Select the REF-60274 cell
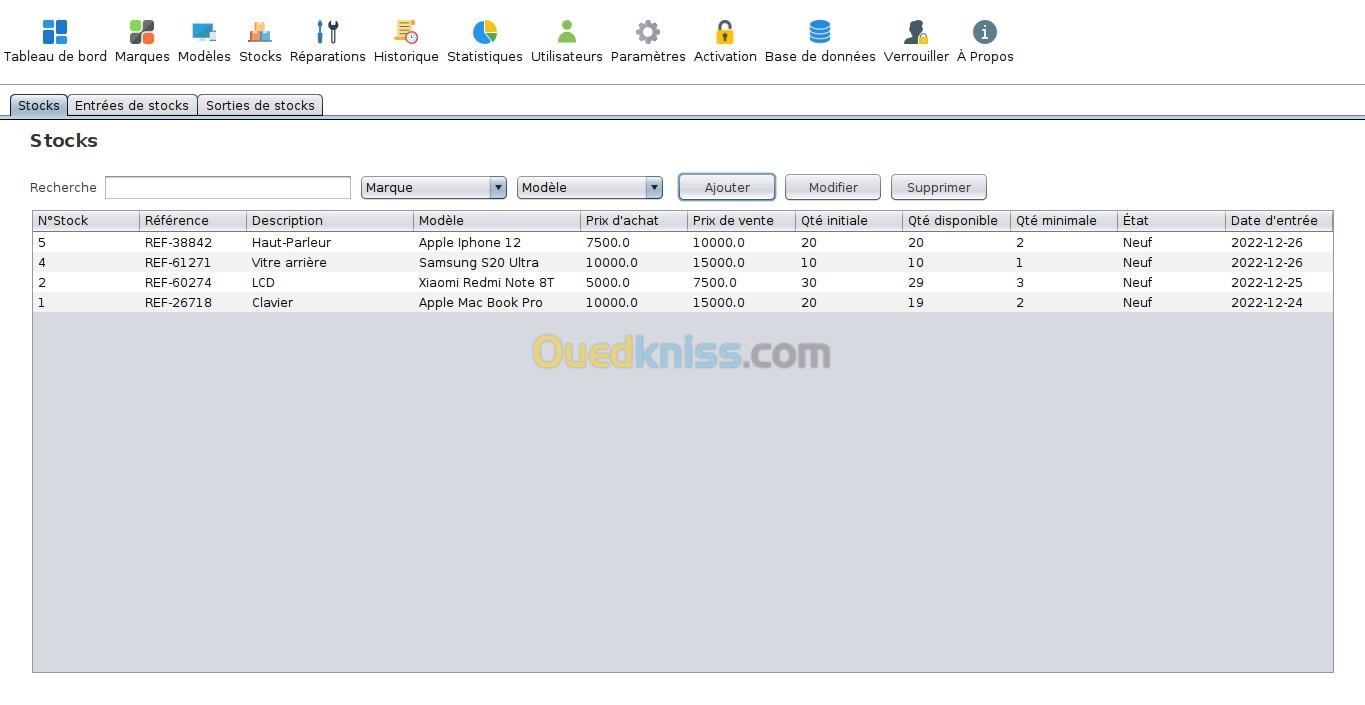The height and width of the screenshot is (705, 1365). [193, 282]
